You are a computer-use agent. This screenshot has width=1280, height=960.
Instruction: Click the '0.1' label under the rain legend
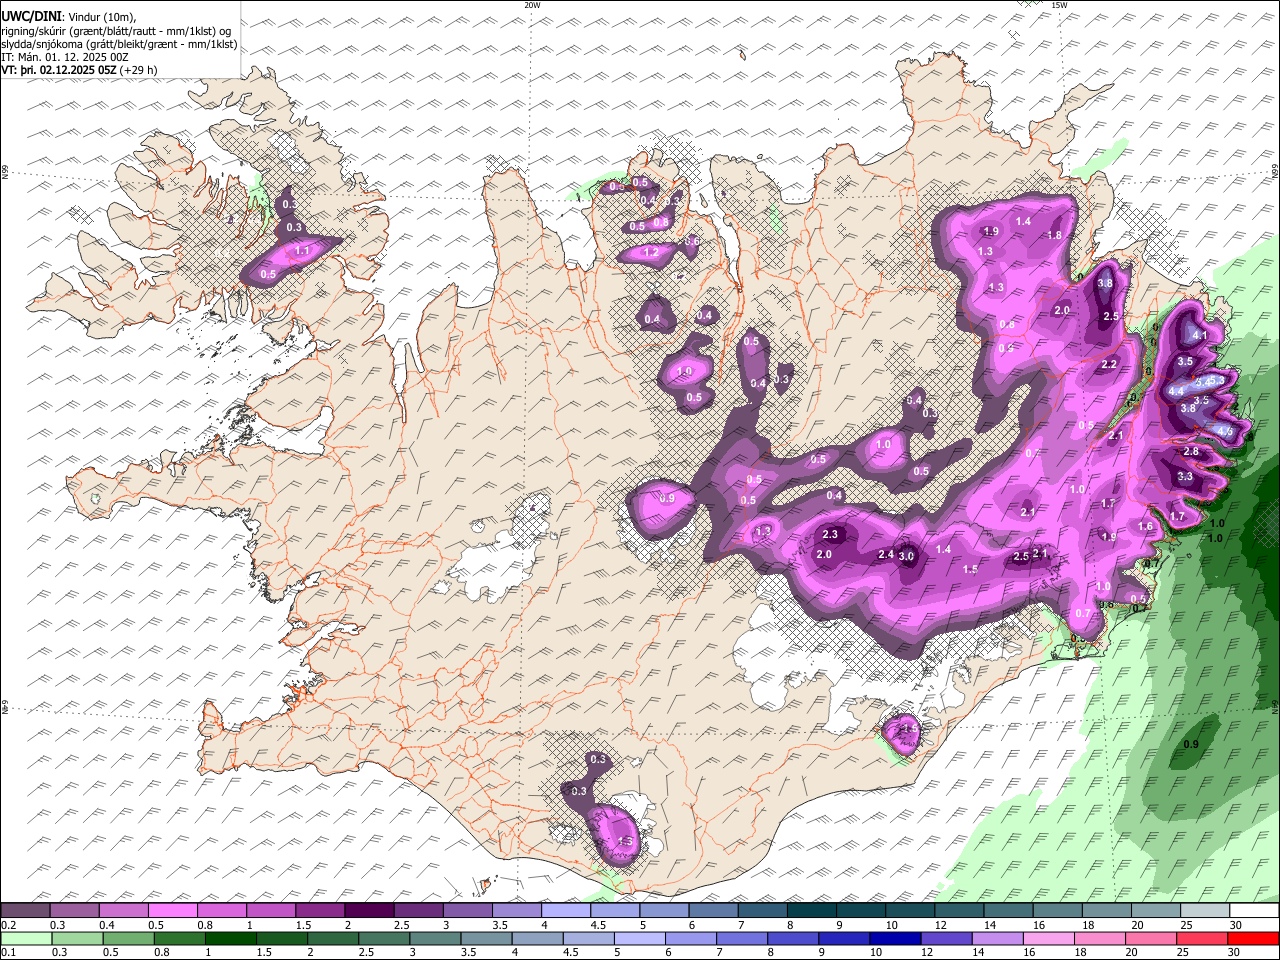8,953
